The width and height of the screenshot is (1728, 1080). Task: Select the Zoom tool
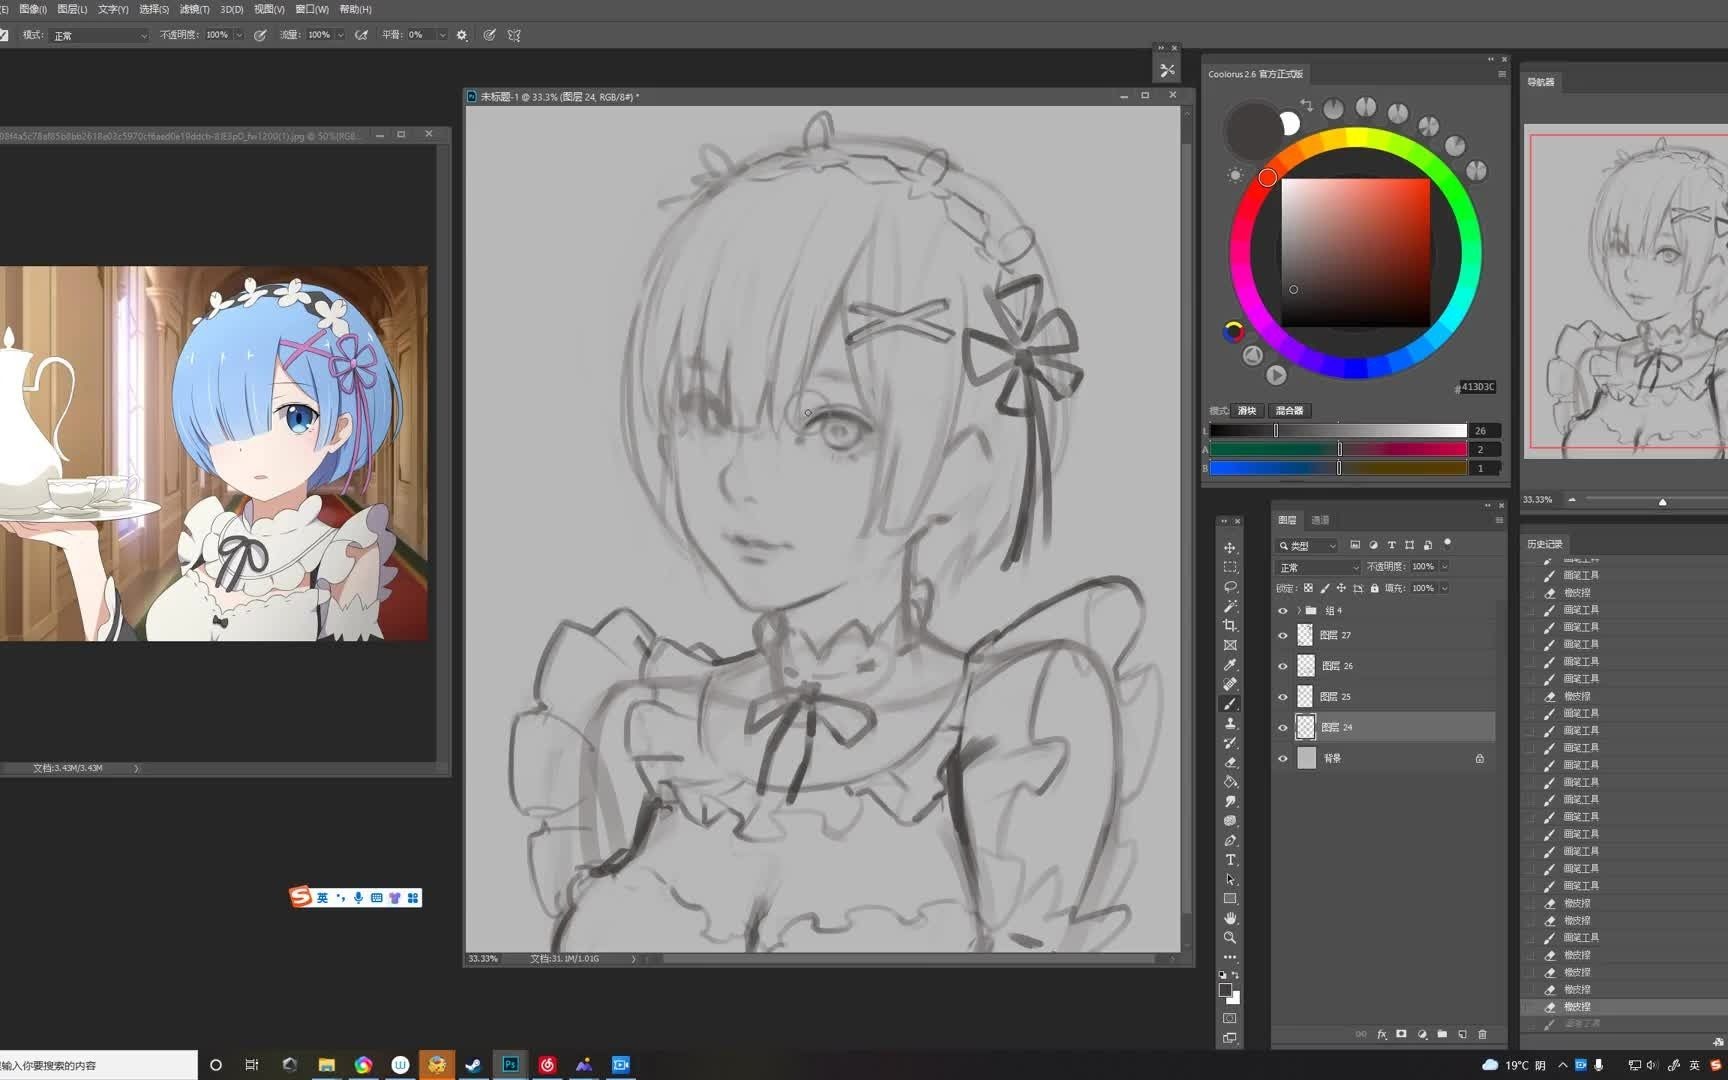click(x=1230, y=938)
